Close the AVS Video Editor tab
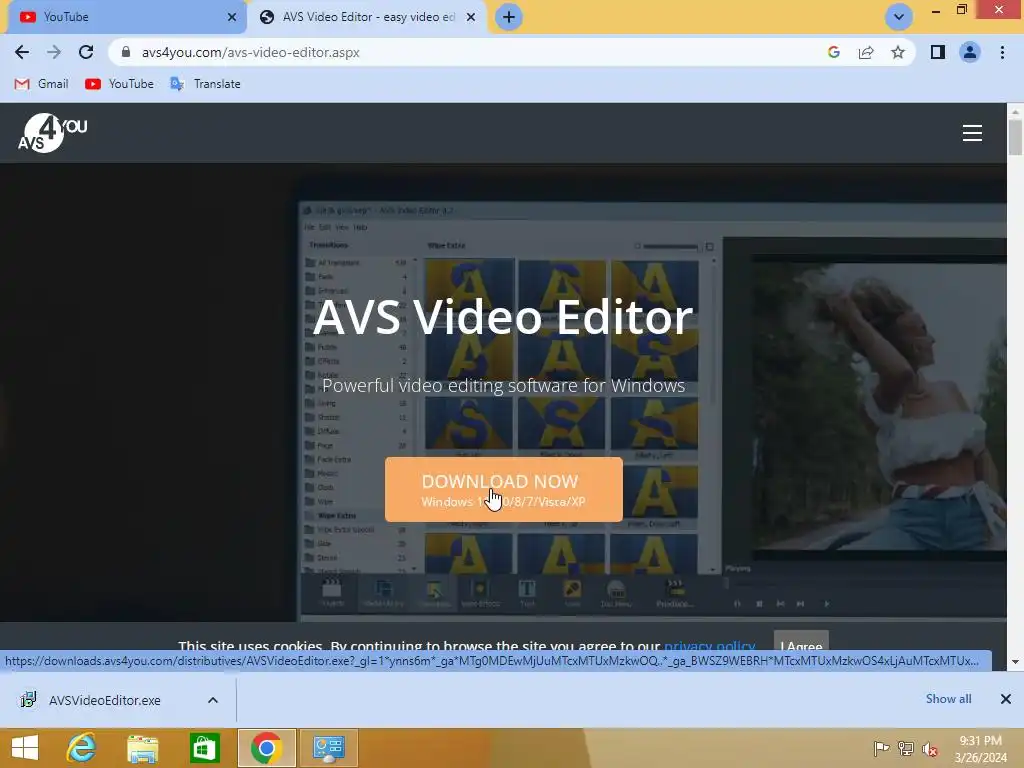Screen dimensions: 1024x768 (x=471, y=17)
